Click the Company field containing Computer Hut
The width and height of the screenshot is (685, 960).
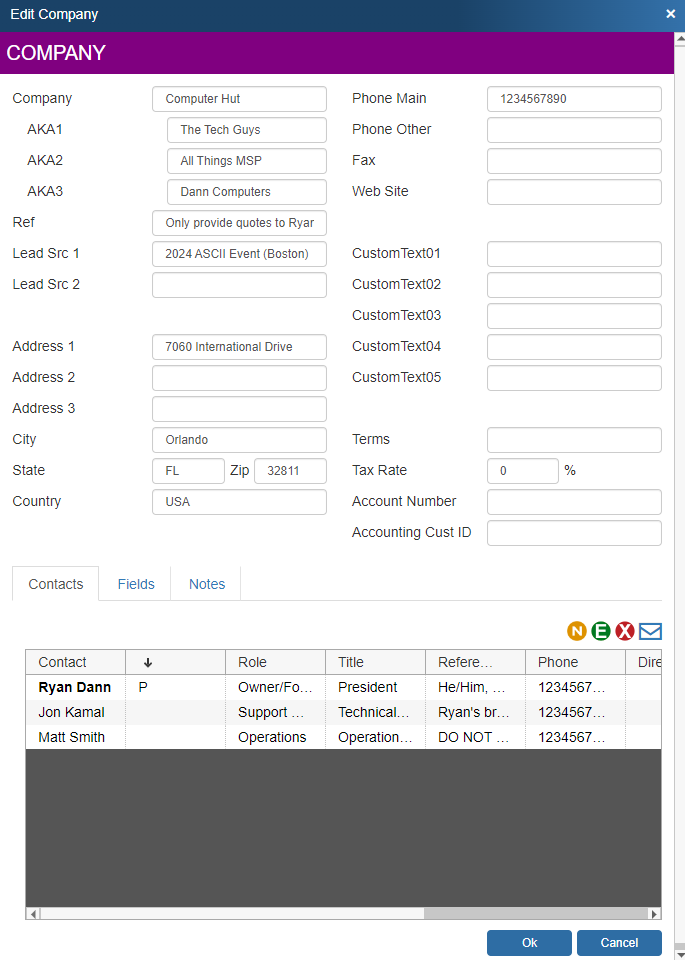(x=239, y=98)
